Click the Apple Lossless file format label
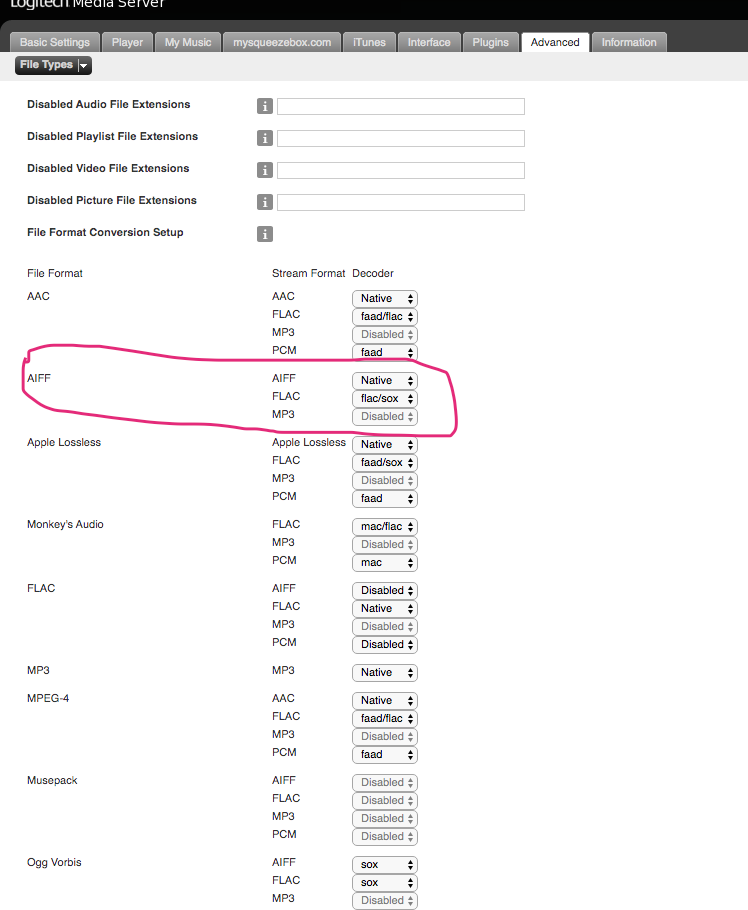The image size is (748, 910). pyautogui.click(x=64, y=442)
